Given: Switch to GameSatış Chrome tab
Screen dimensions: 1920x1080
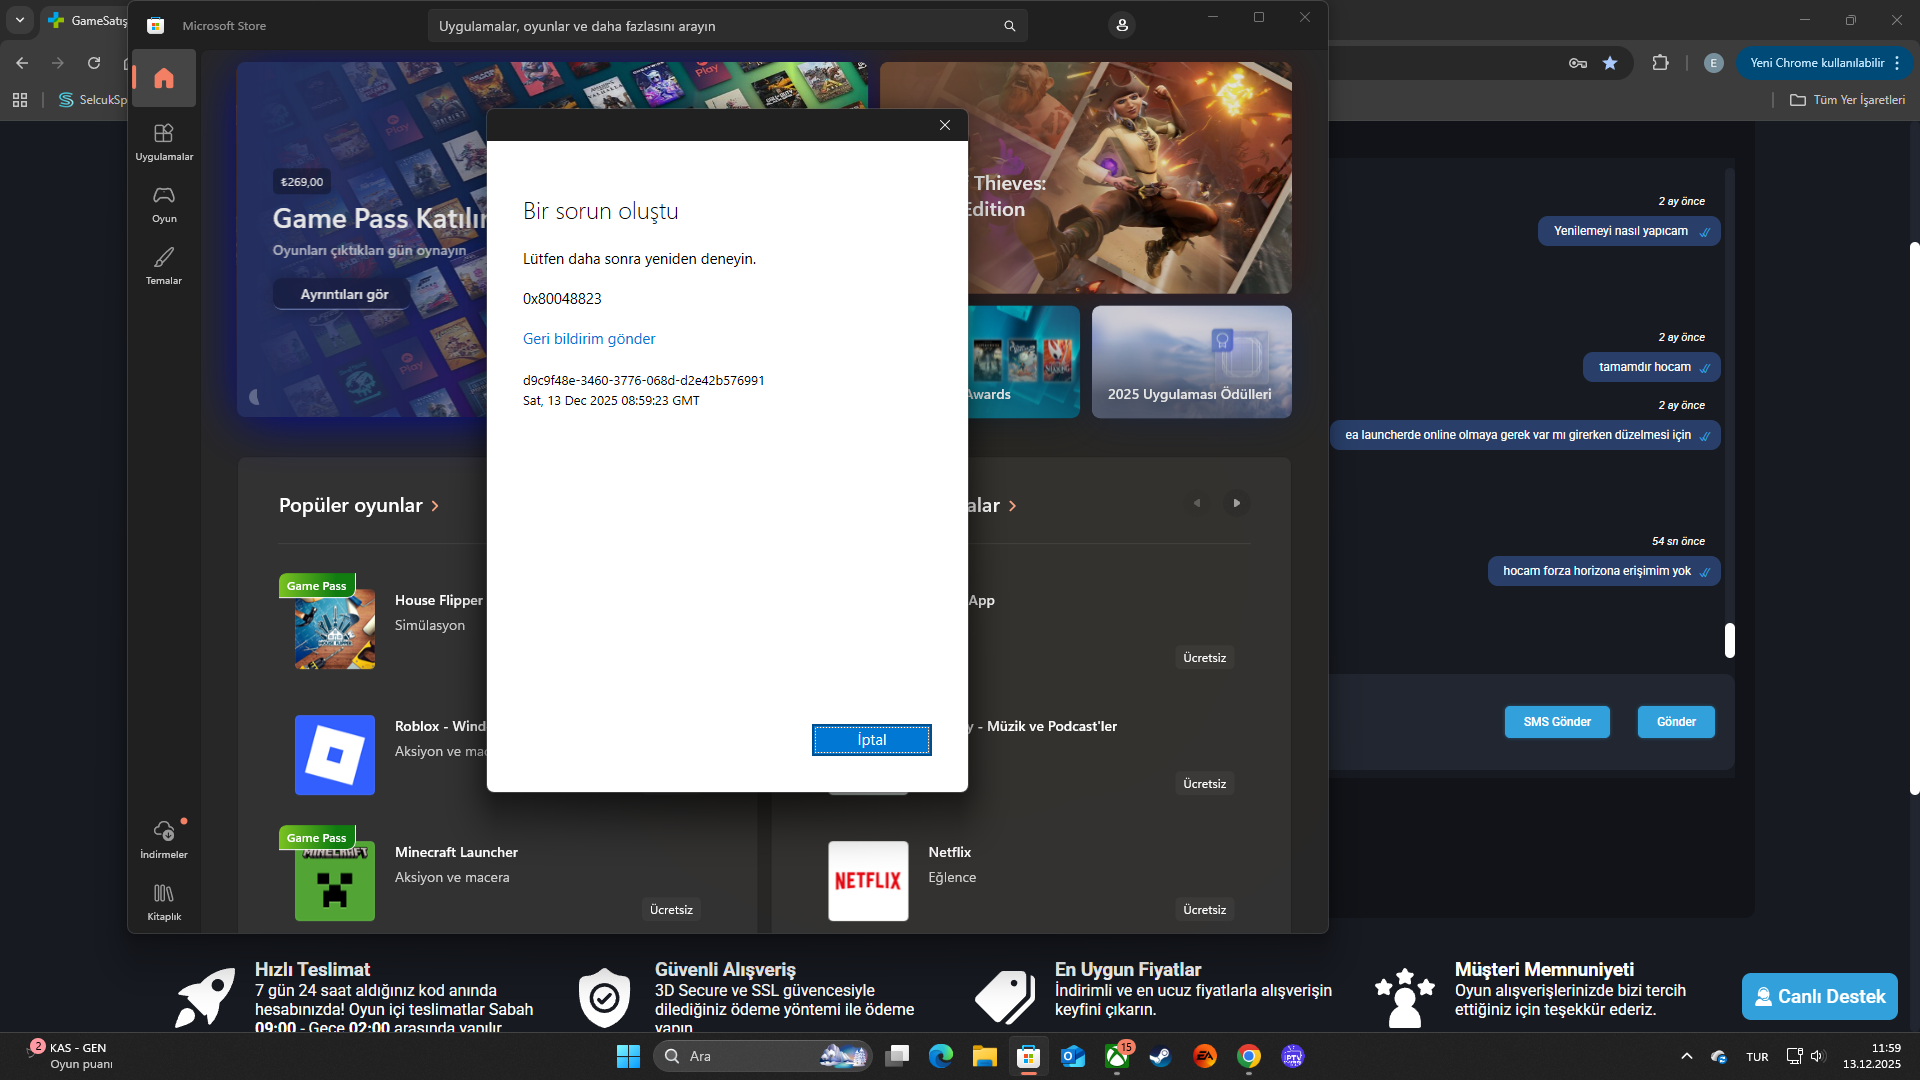Looking at the screenshot, I should coord(88,20).
